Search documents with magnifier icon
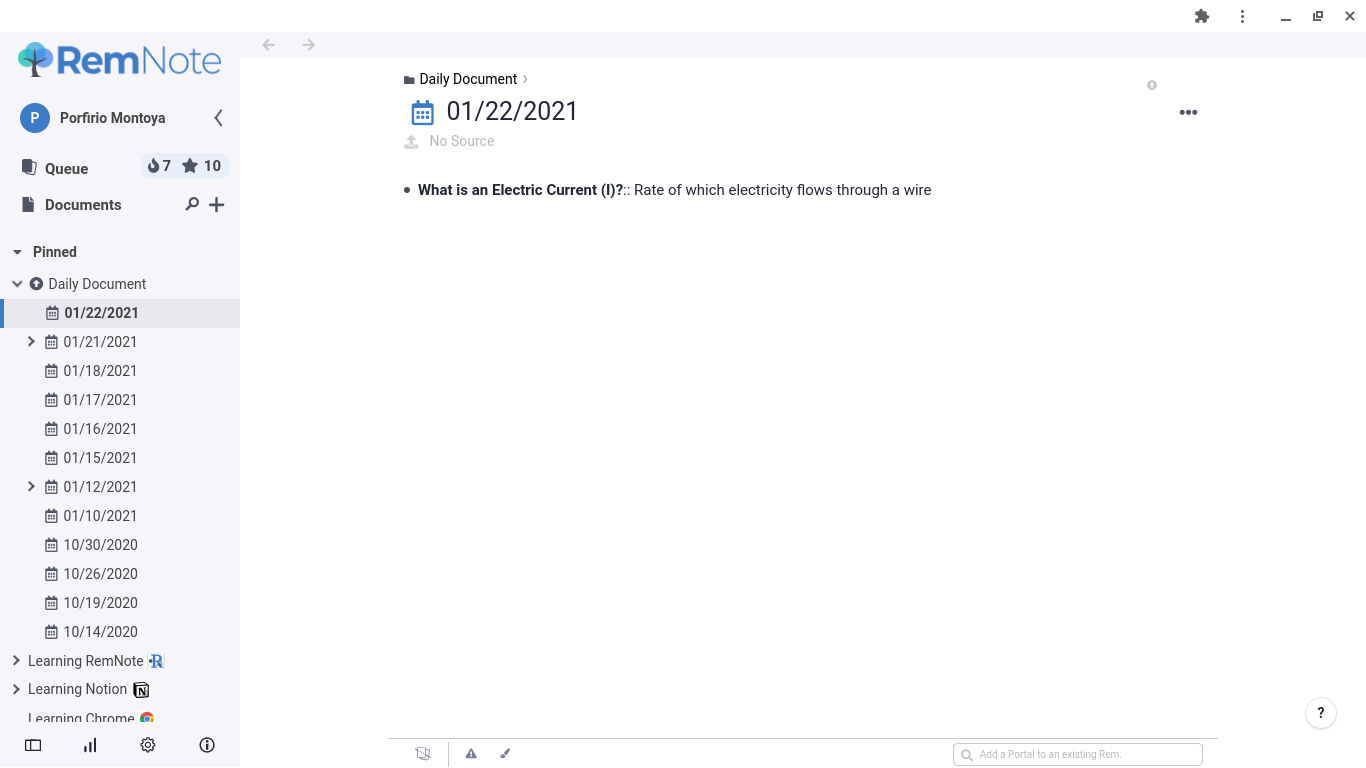The height and width of the screenshot is (768, 1366). 192,204
